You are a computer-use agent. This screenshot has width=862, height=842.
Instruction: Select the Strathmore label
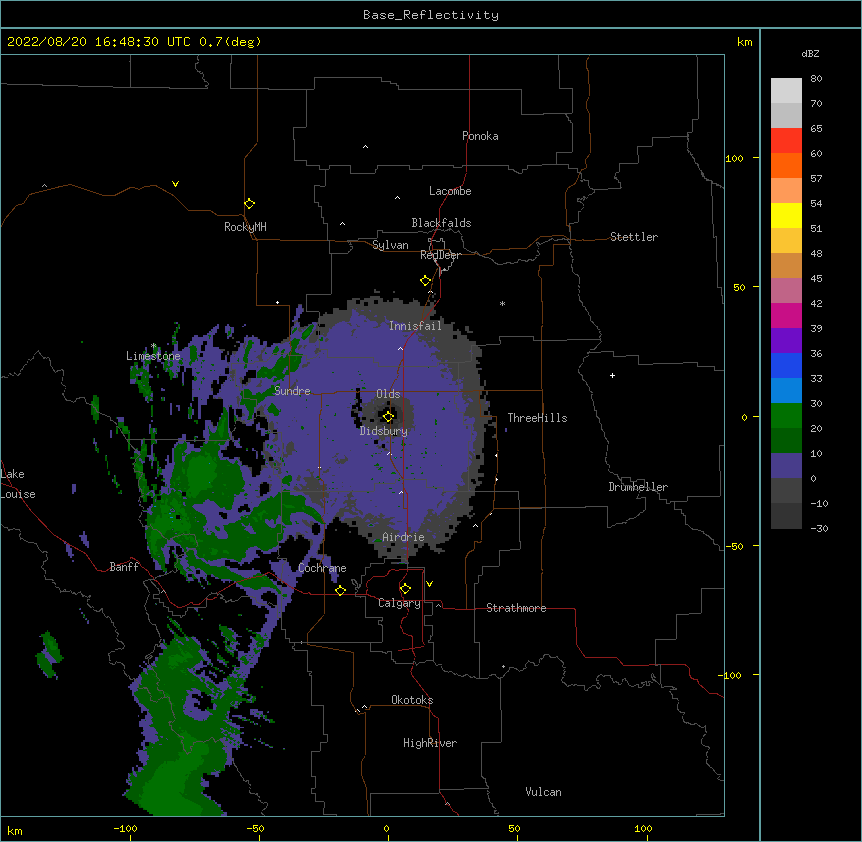pyautogui.click(x=516, y=608)
